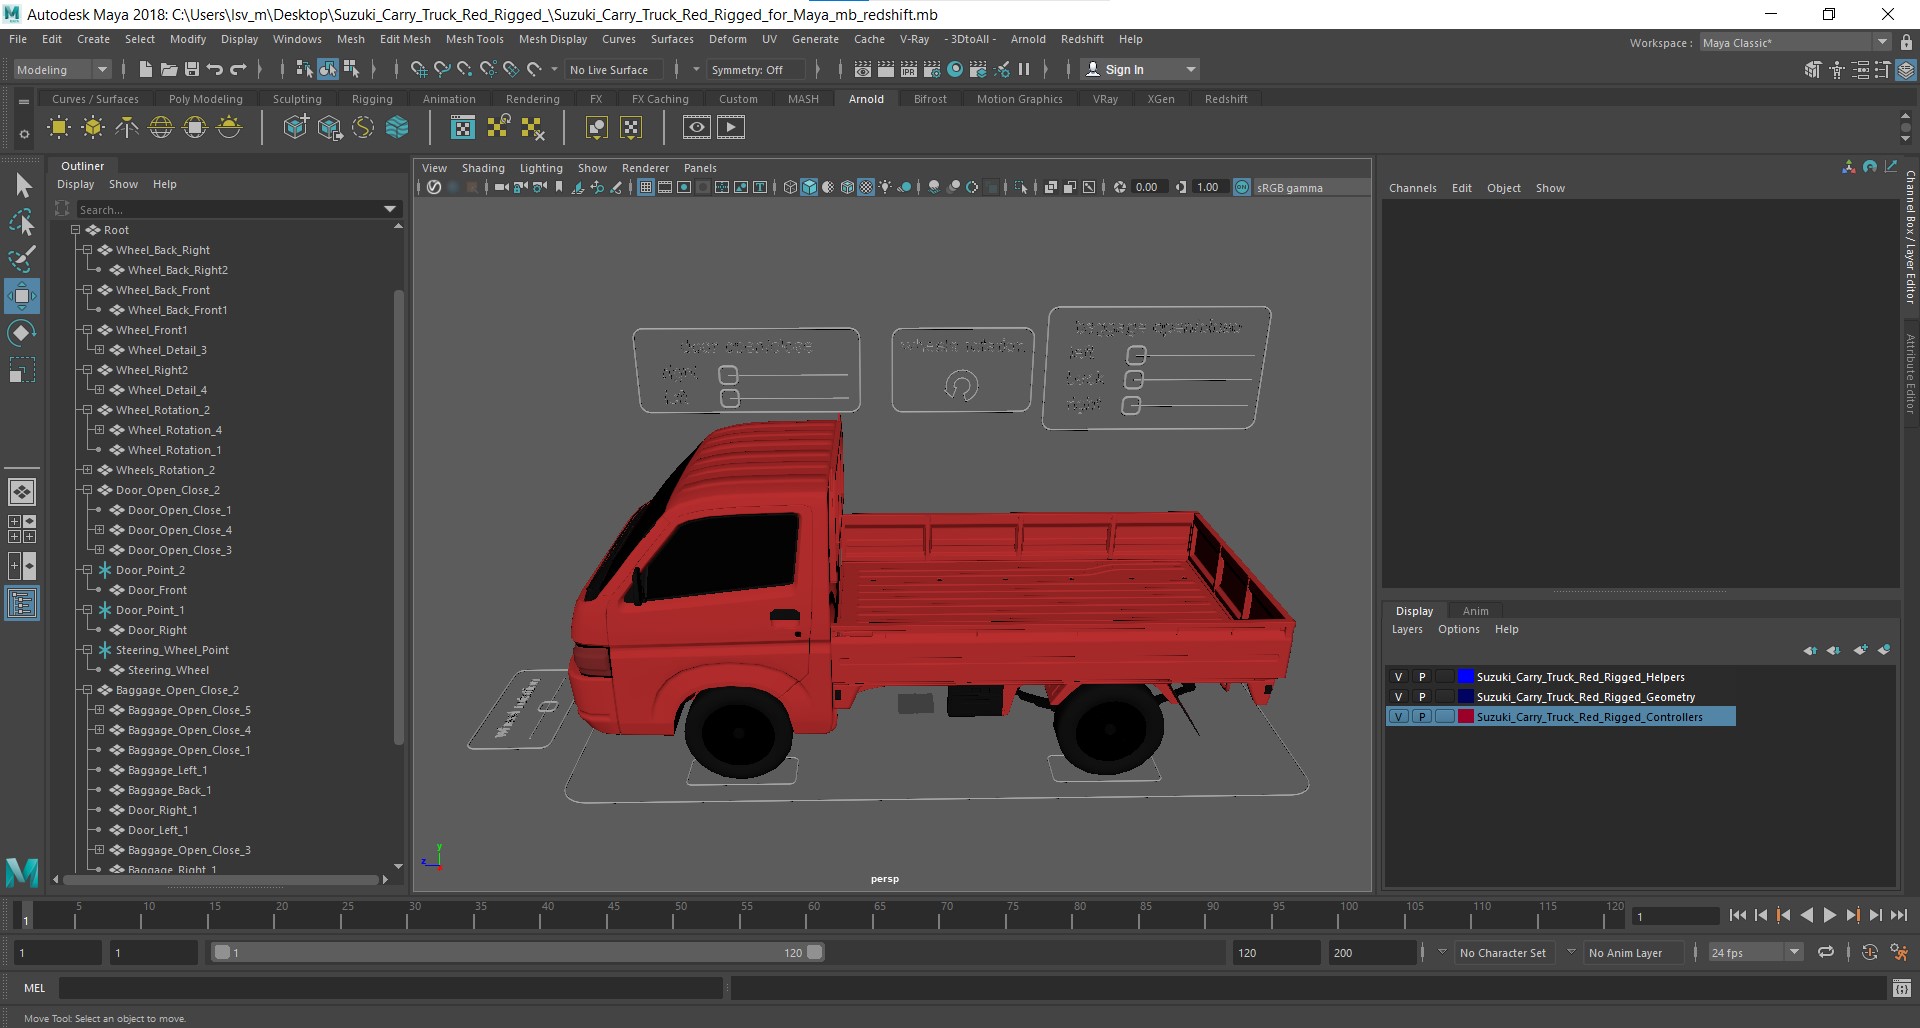The height and width of the screenshot is (1028, 1920).
Task: Click the No Live Surface field
Action: 615,70
